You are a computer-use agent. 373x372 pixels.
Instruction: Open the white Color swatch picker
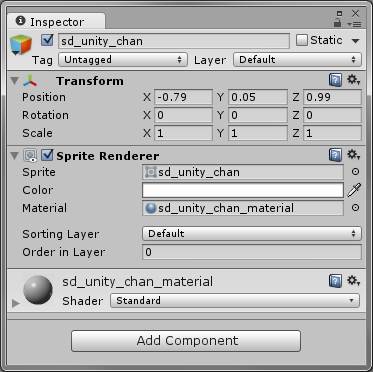[x=243, y=190]
